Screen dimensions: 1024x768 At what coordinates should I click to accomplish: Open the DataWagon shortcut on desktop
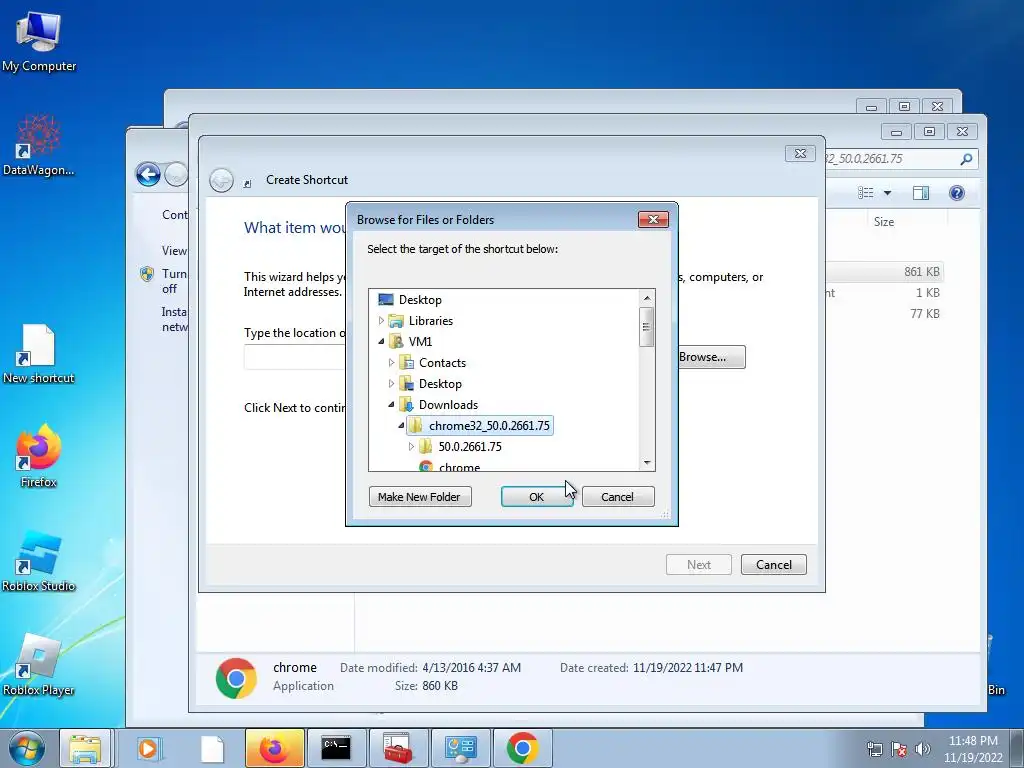(39, 145)
